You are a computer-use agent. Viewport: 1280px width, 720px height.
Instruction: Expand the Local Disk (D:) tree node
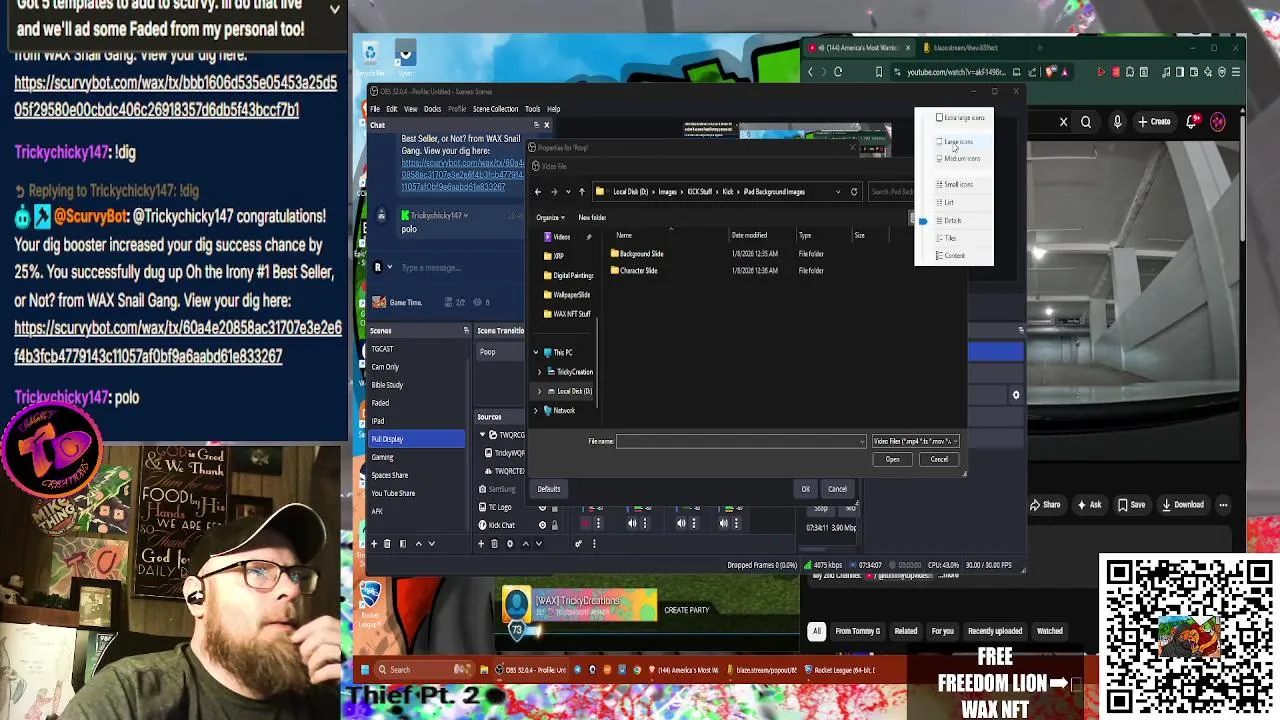coord(540,392)
